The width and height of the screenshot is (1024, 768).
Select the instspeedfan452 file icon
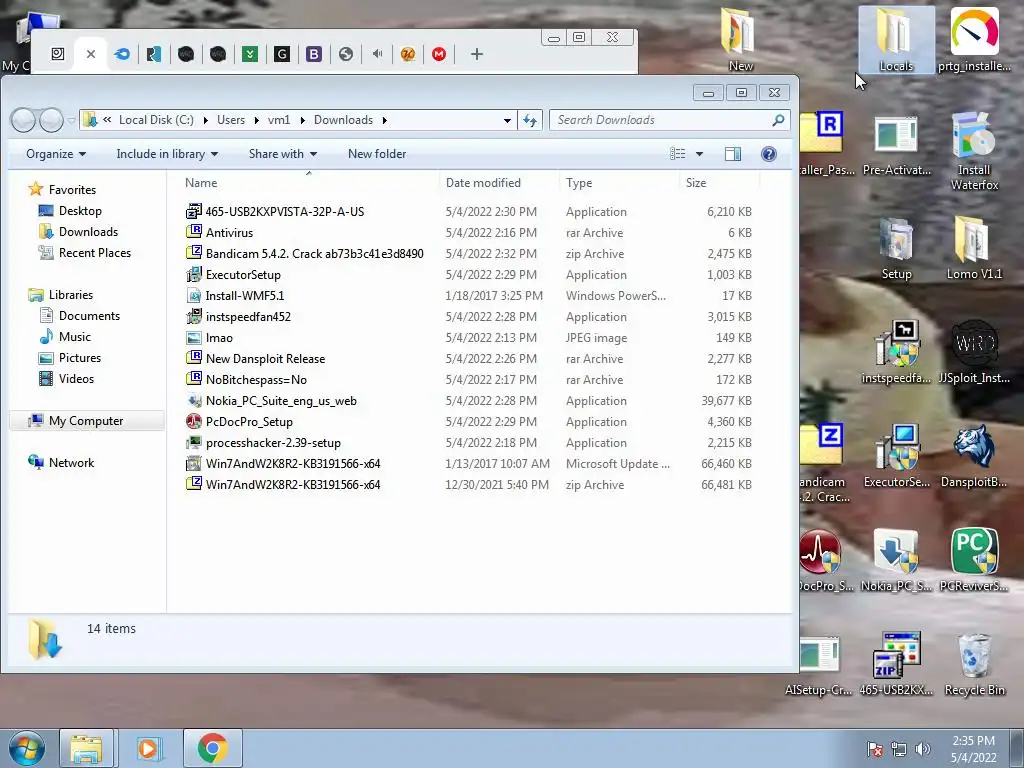click(193, 317)
